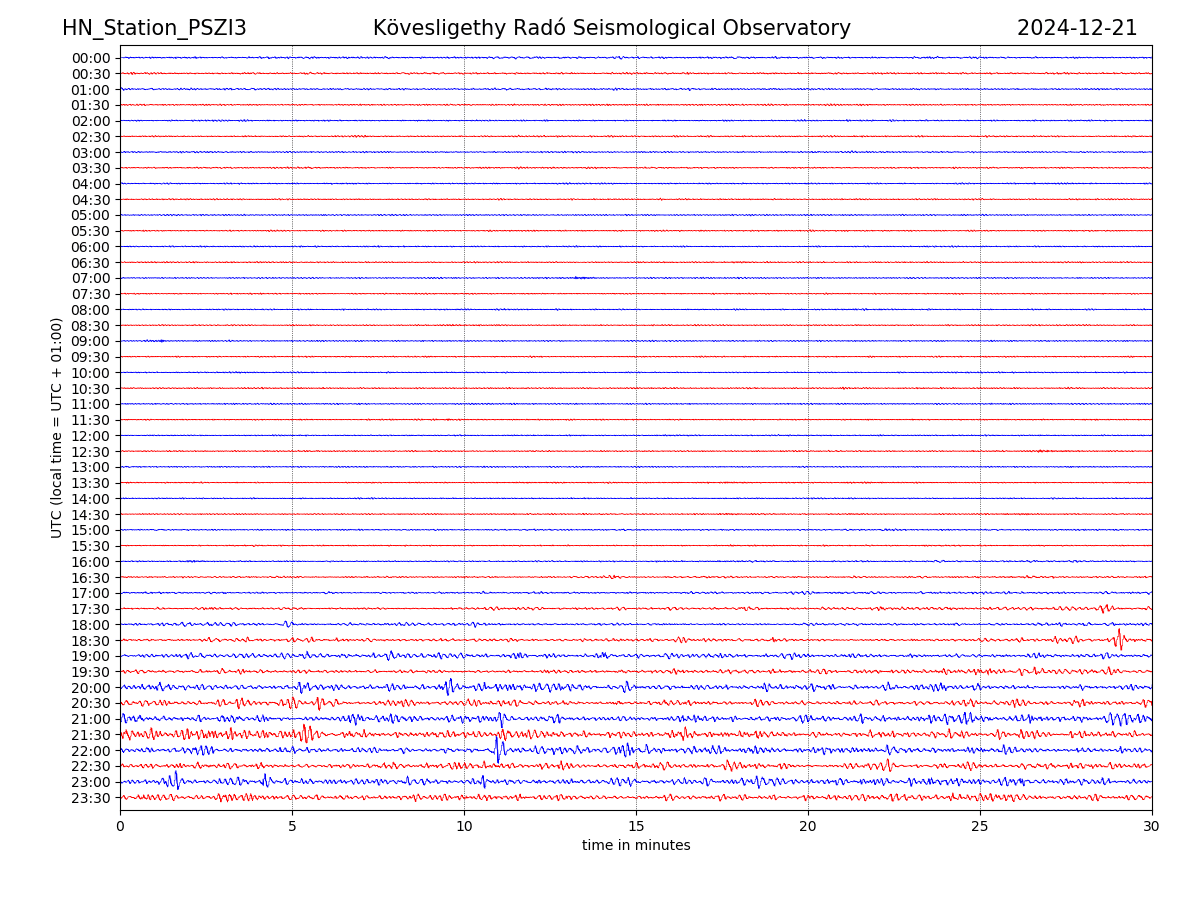Image resolution: width=1200 pixels, height=900 pixels.
Task: Select the 06:30 row time label
Action: pos(90,263)
